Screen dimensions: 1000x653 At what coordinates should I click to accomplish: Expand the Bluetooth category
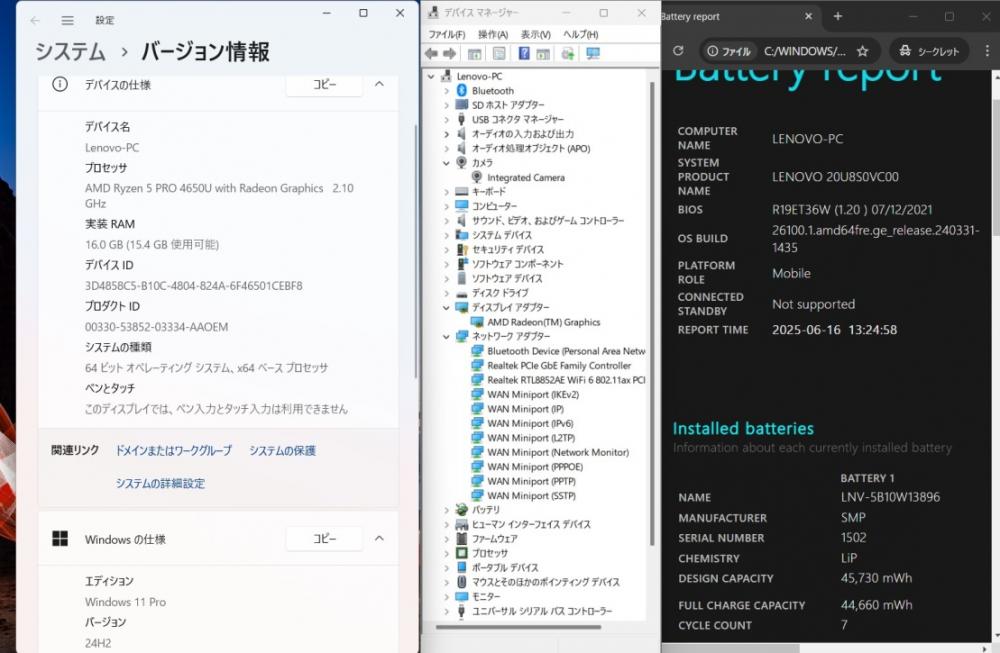446,91
